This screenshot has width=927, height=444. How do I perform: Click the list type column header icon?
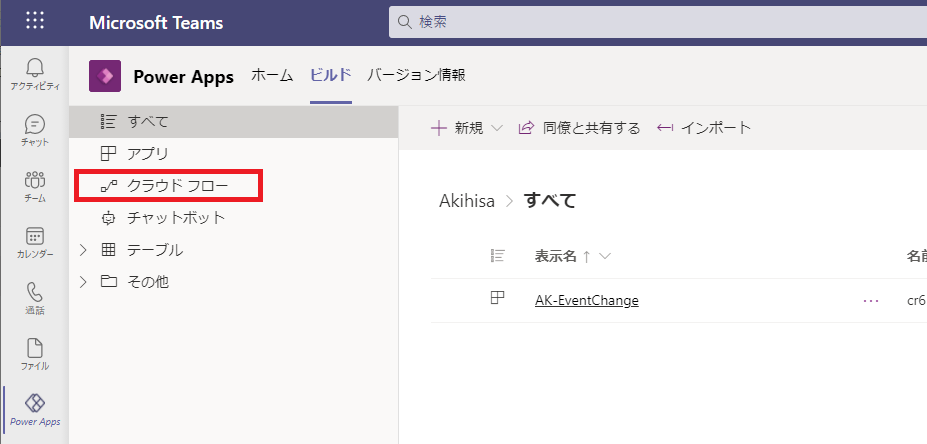pyautogui.click(x=498, y=255)
